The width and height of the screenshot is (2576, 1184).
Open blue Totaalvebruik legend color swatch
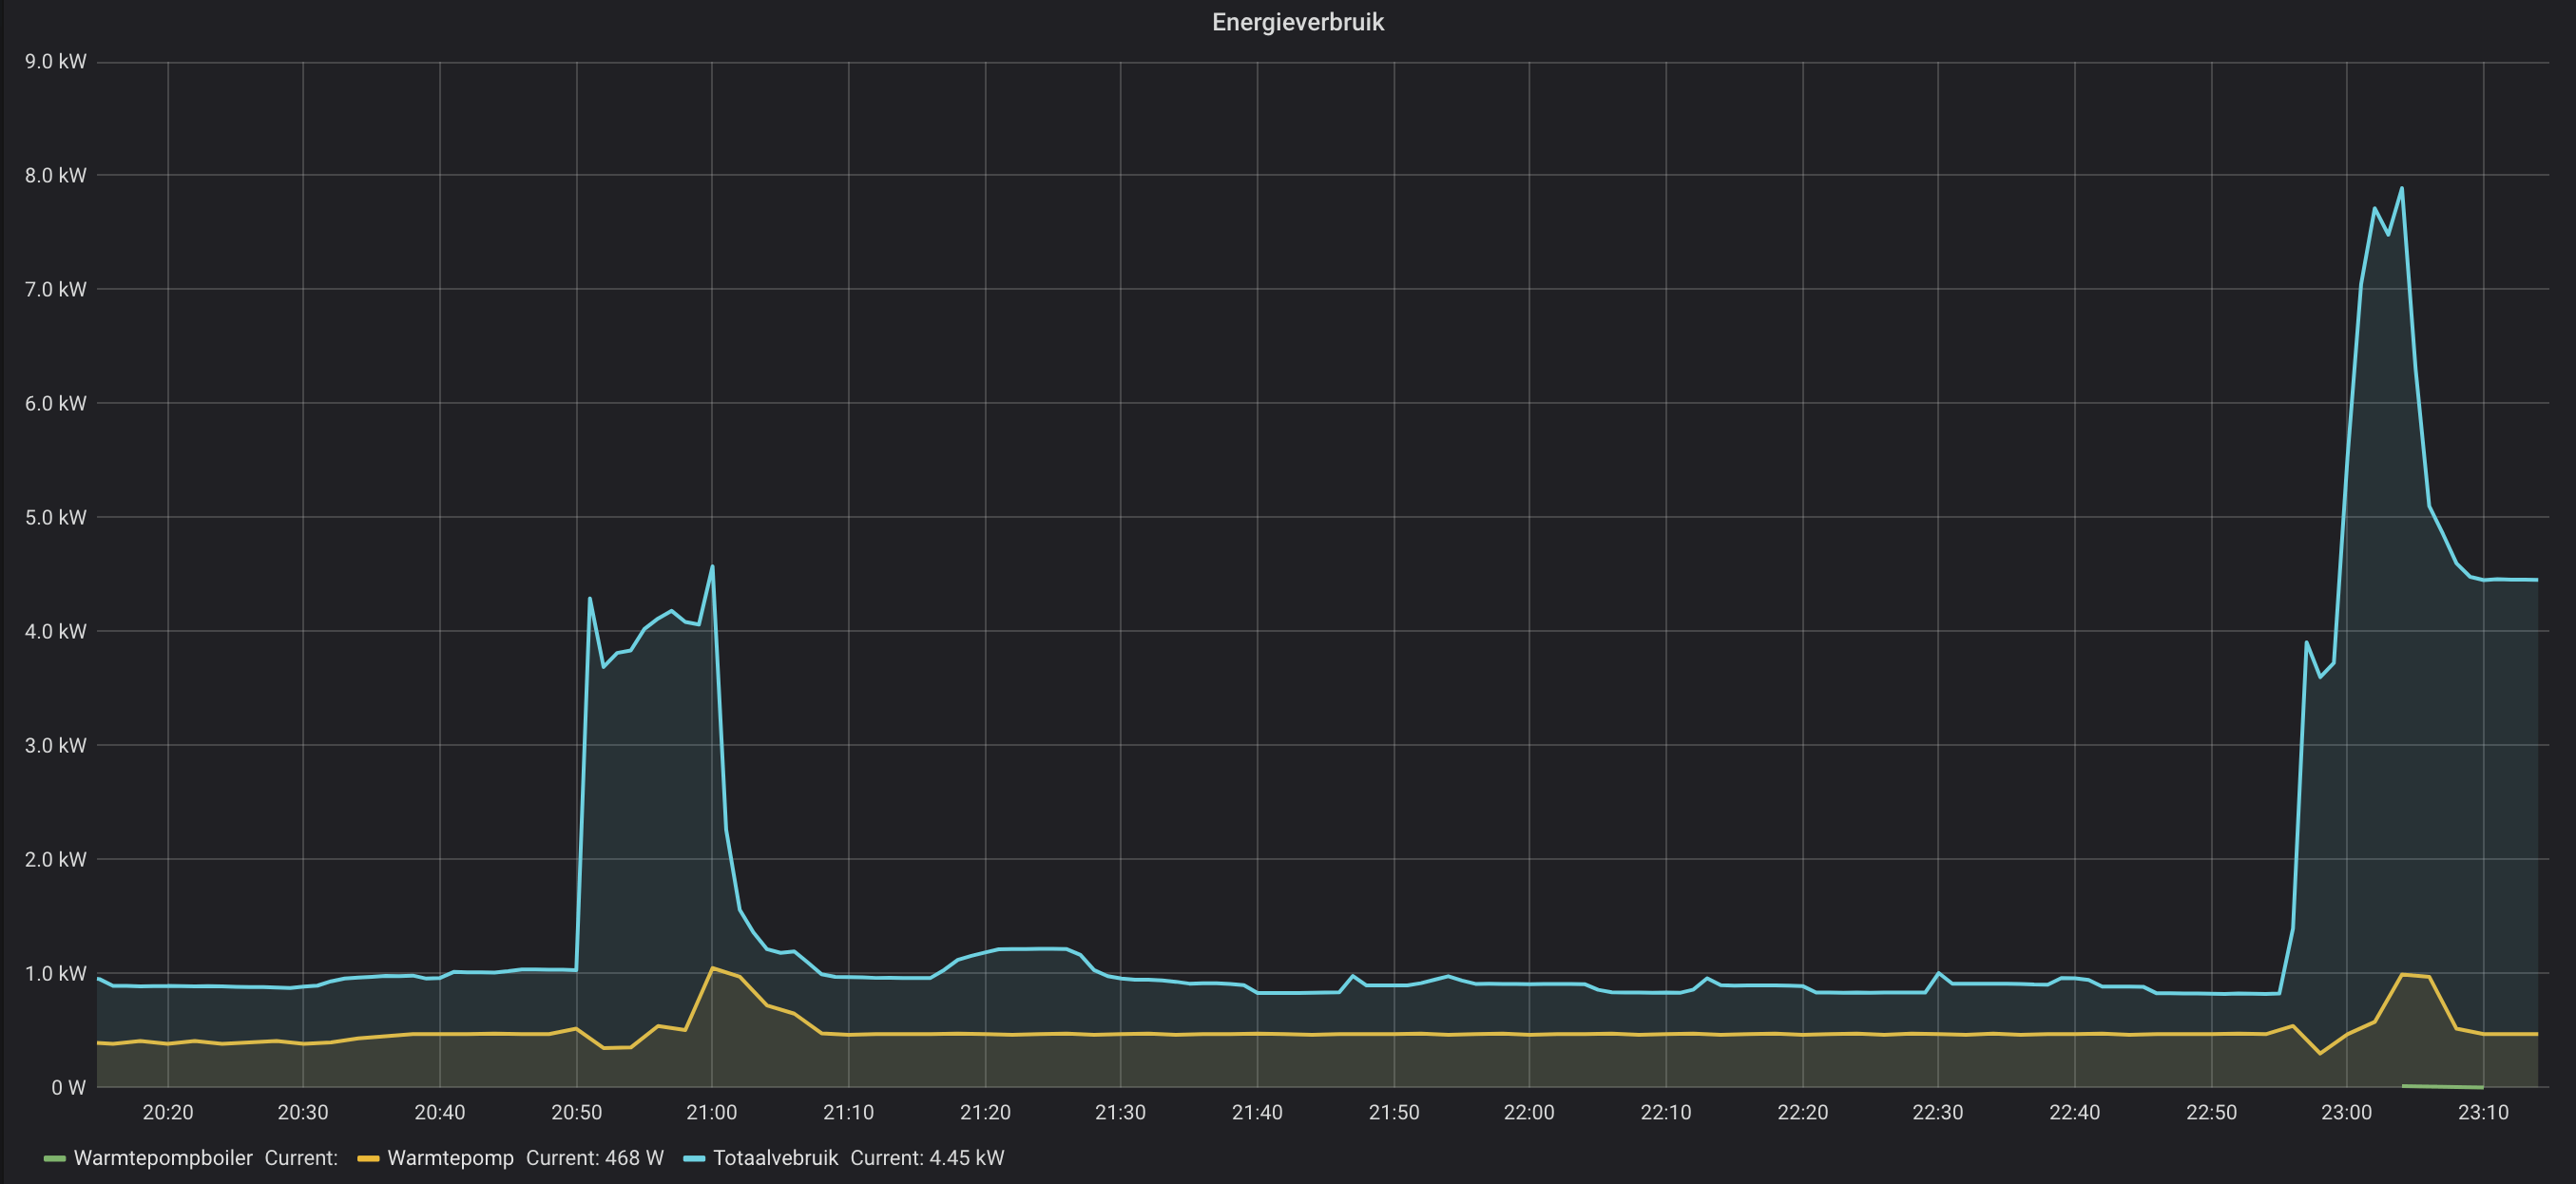coord(694,1159)
